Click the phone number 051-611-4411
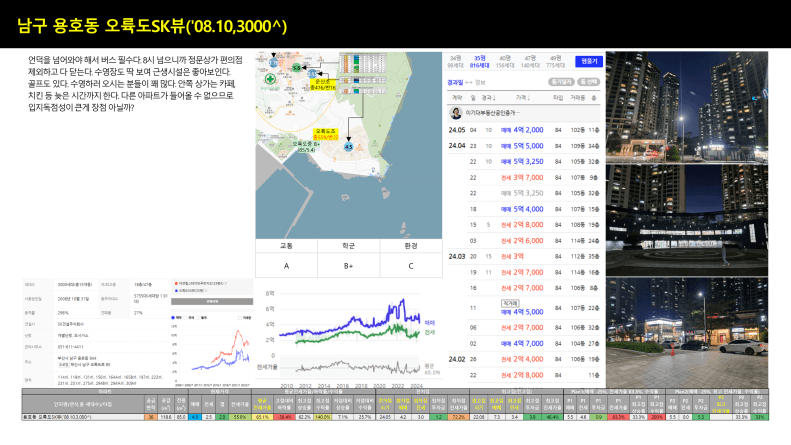This screenshot has height=445, width=791. click(x=70, y=347)
